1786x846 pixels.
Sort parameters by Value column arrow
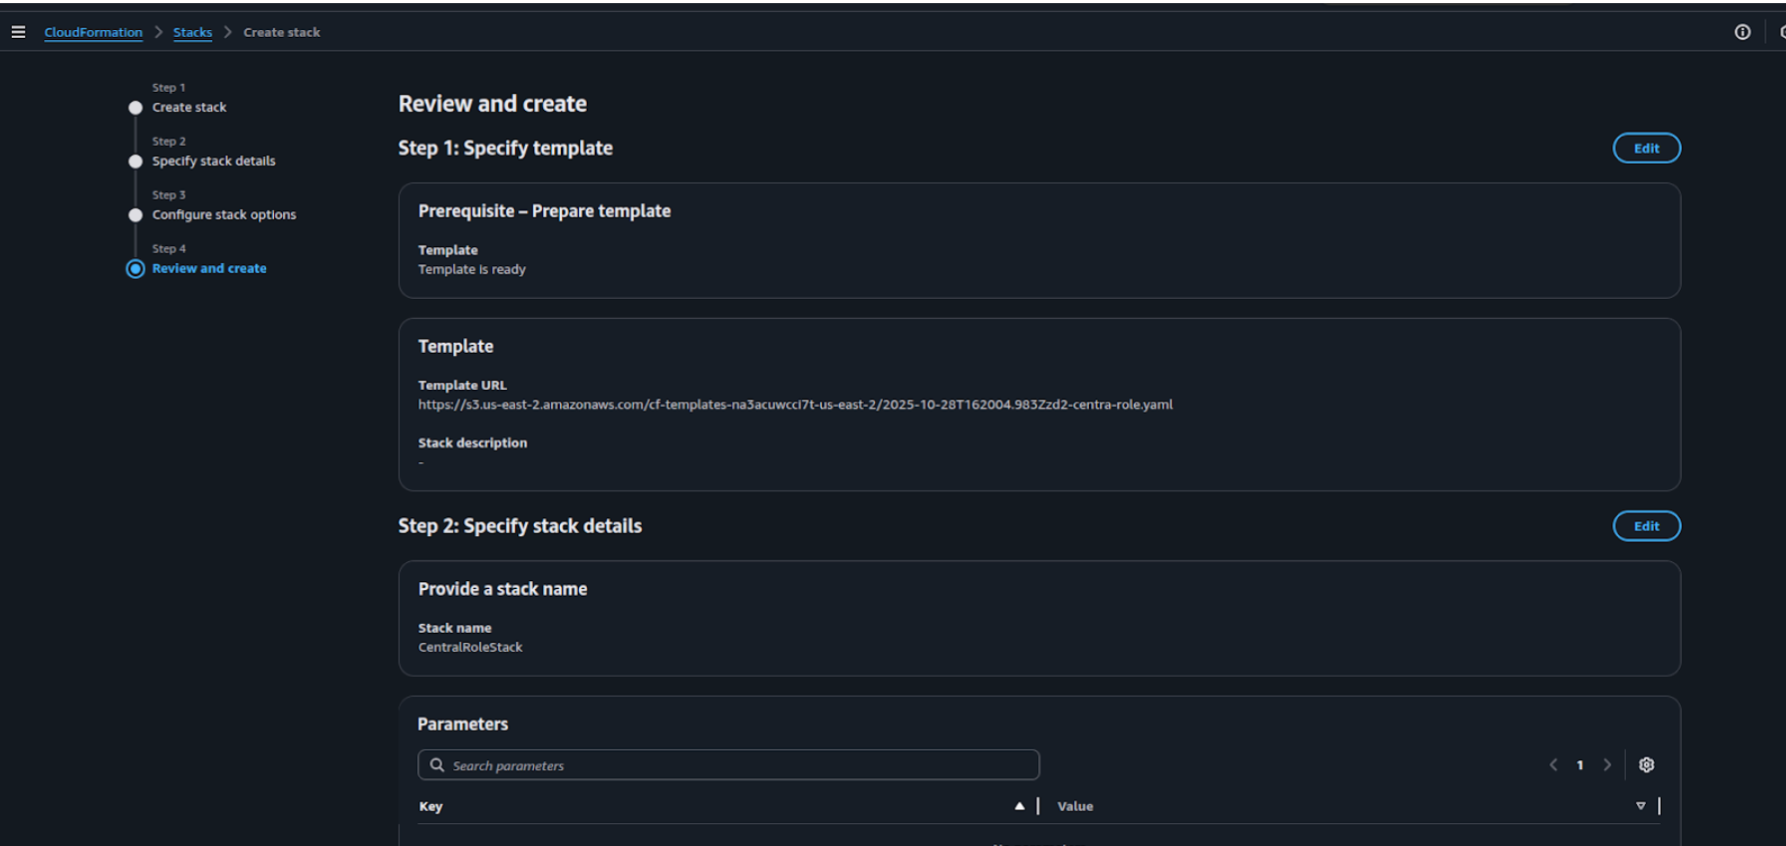[x=1640, y=806]
